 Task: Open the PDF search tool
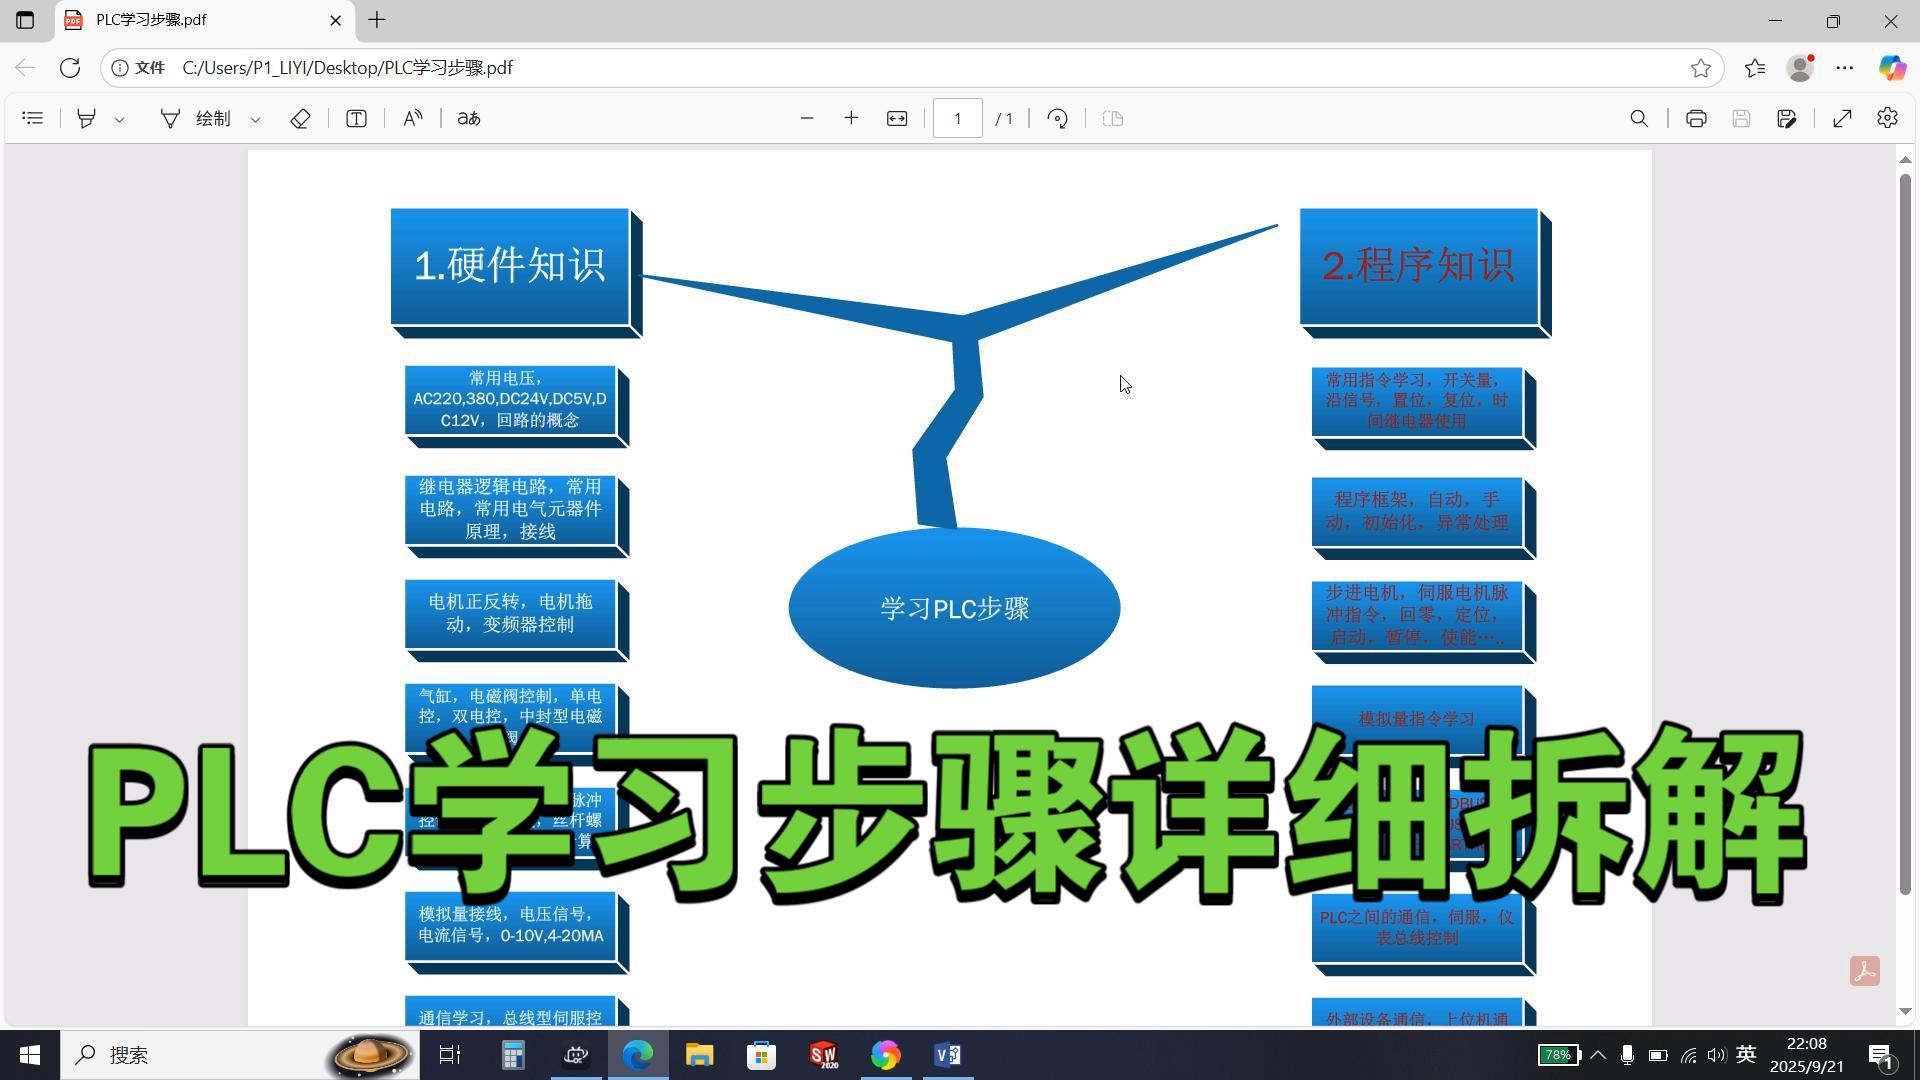(x=1639, y=118)
